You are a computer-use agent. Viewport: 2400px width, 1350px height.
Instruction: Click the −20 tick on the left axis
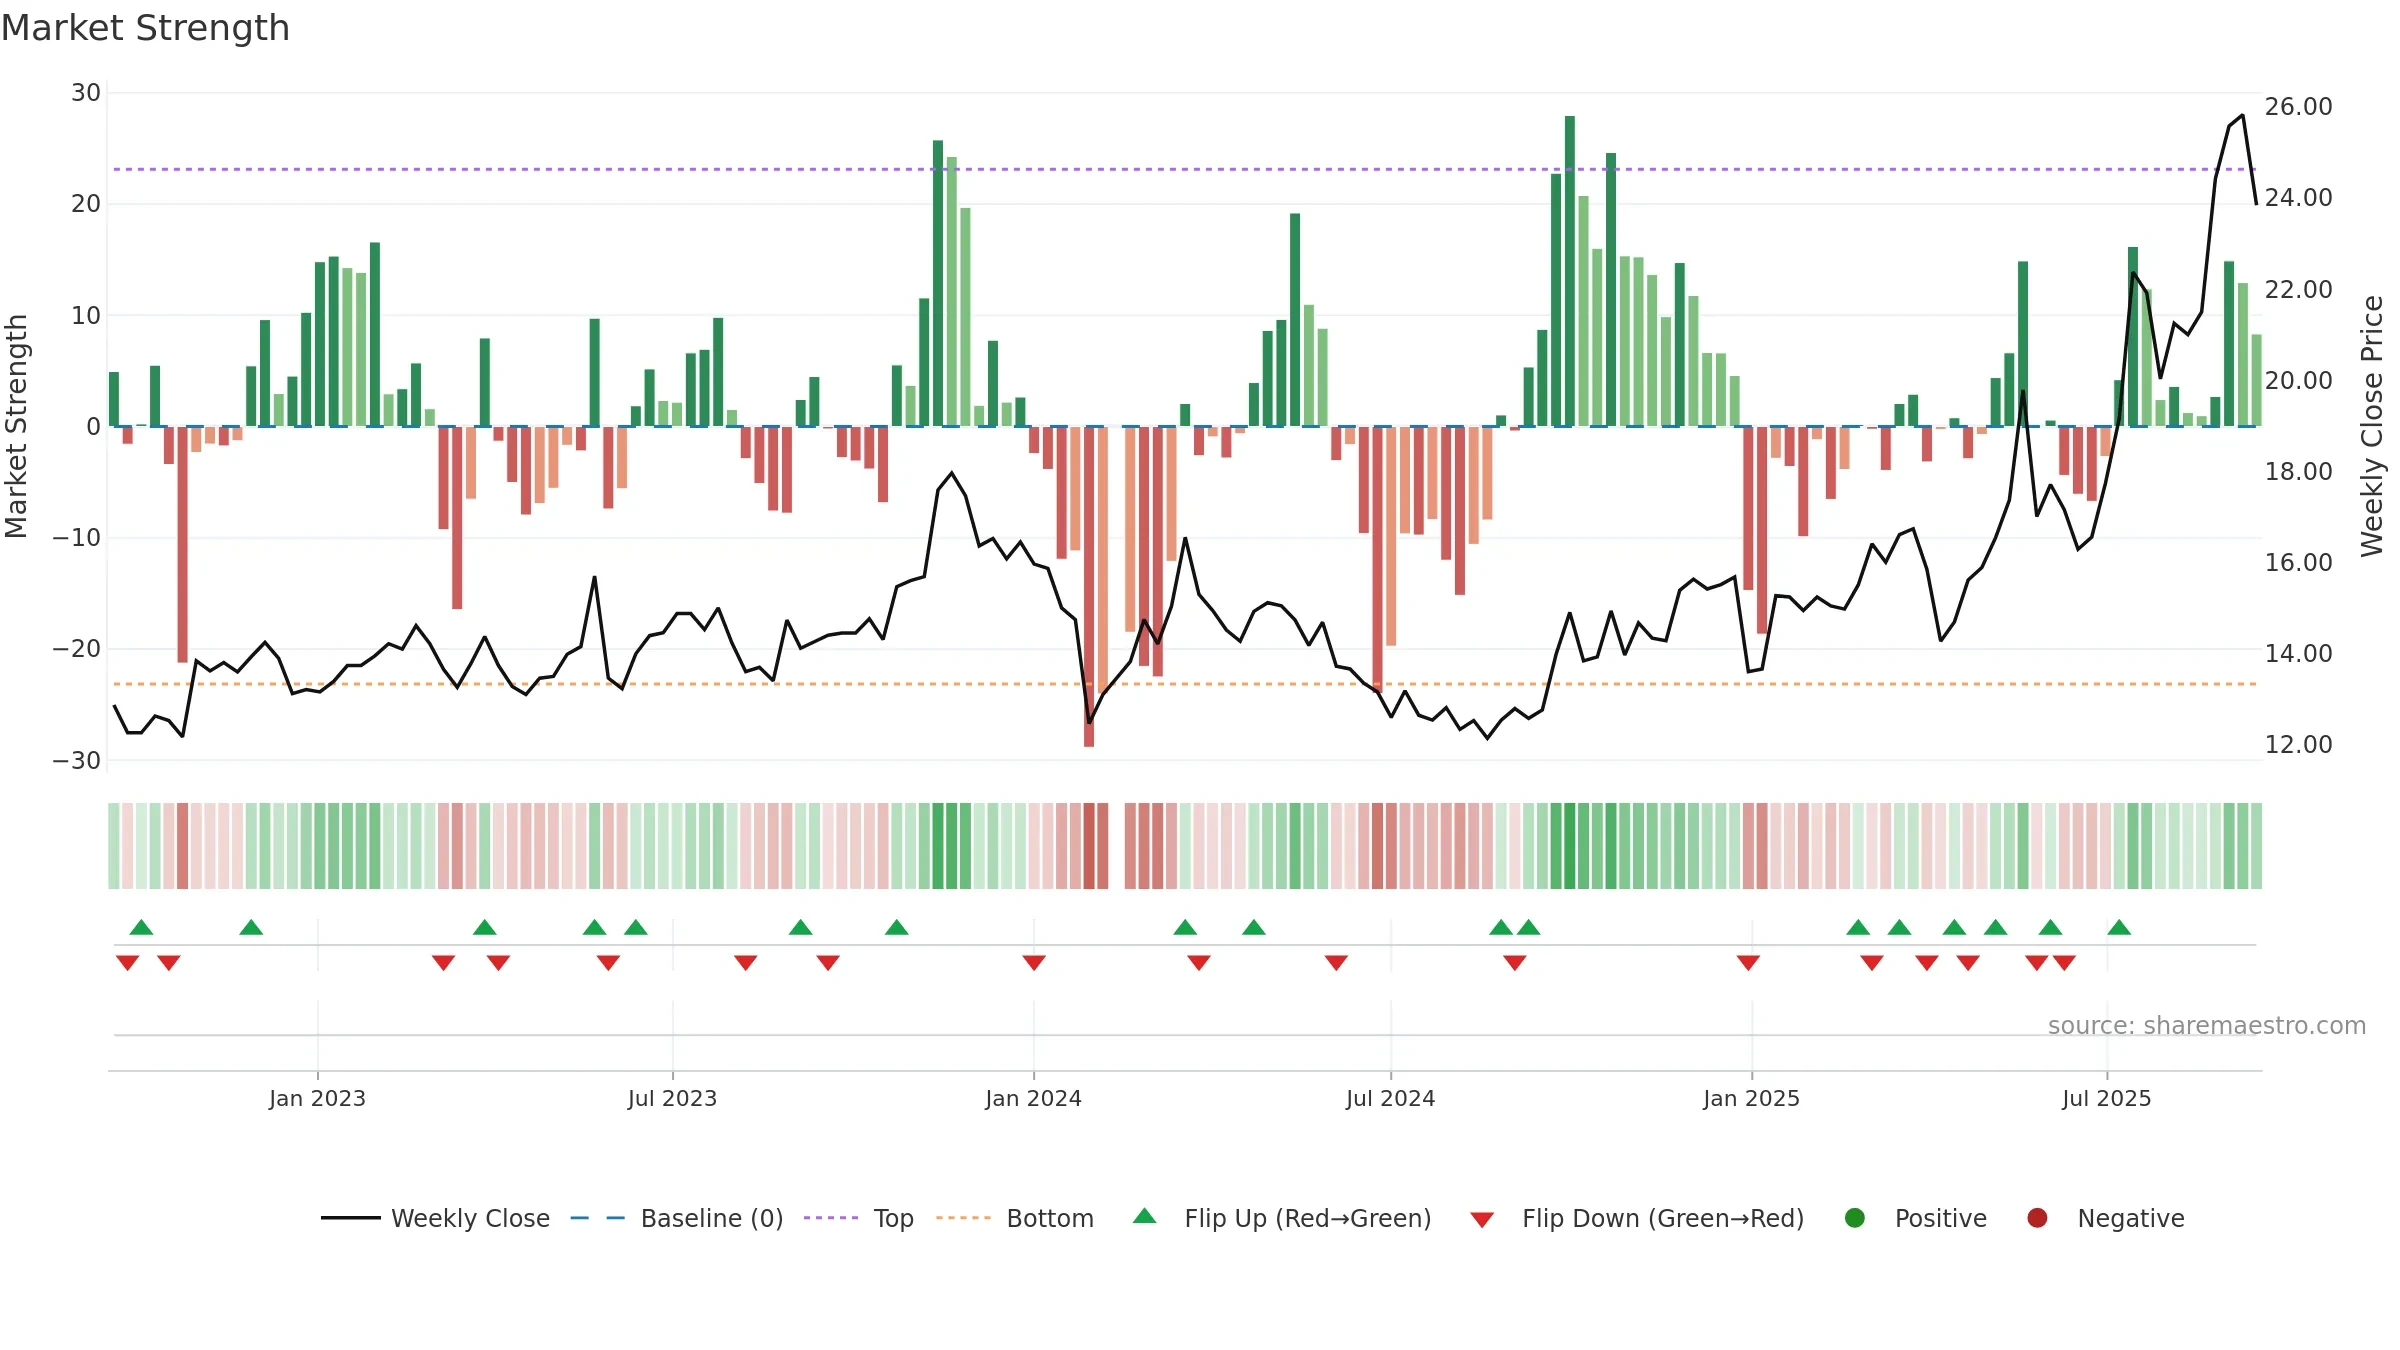[x=77, y=649]
